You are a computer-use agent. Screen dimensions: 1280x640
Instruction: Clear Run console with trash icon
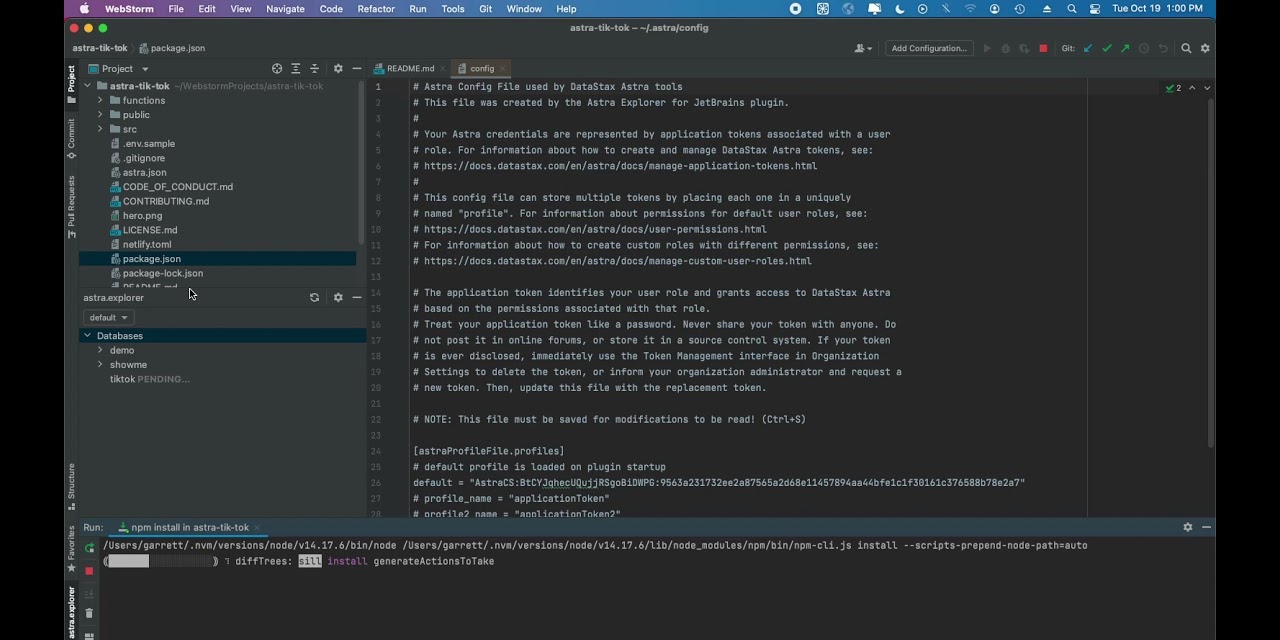[89, 613]
